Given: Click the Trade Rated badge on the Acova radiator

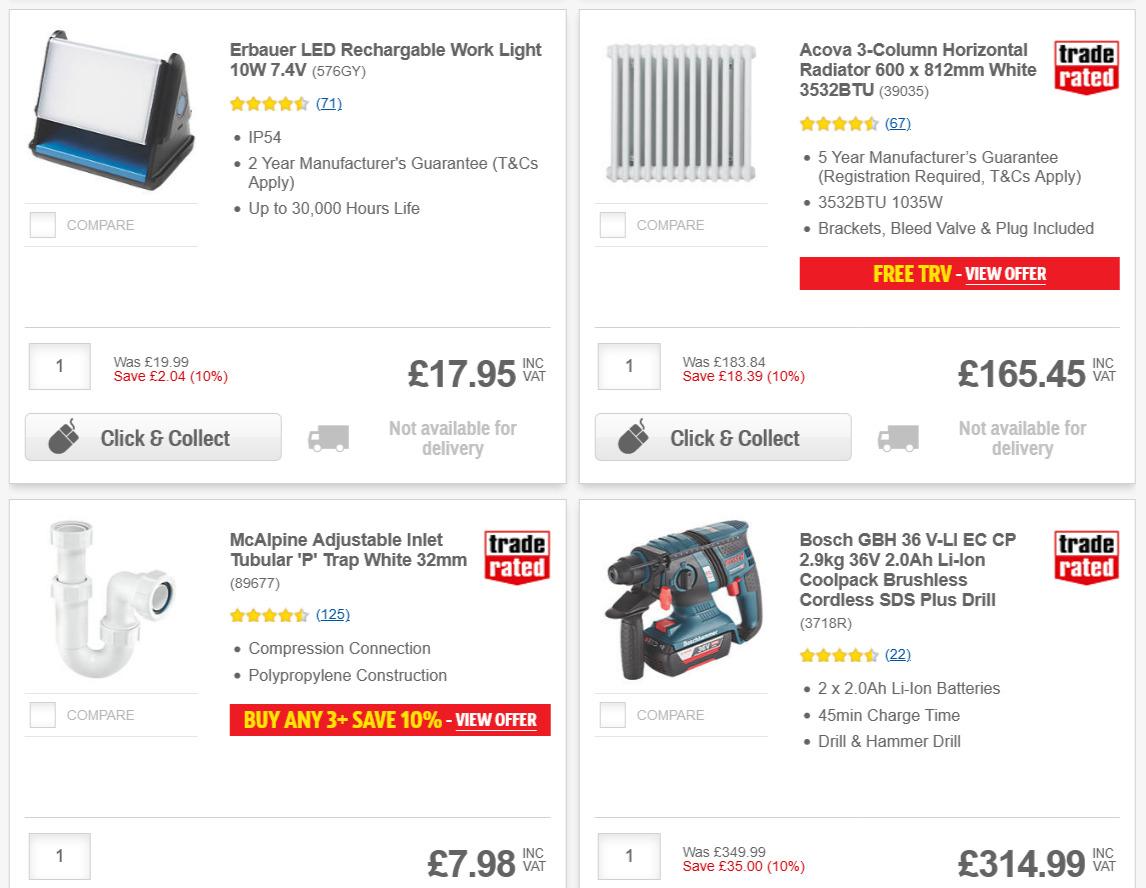Looking at the screenshot, I should [x=1086, y=68].
